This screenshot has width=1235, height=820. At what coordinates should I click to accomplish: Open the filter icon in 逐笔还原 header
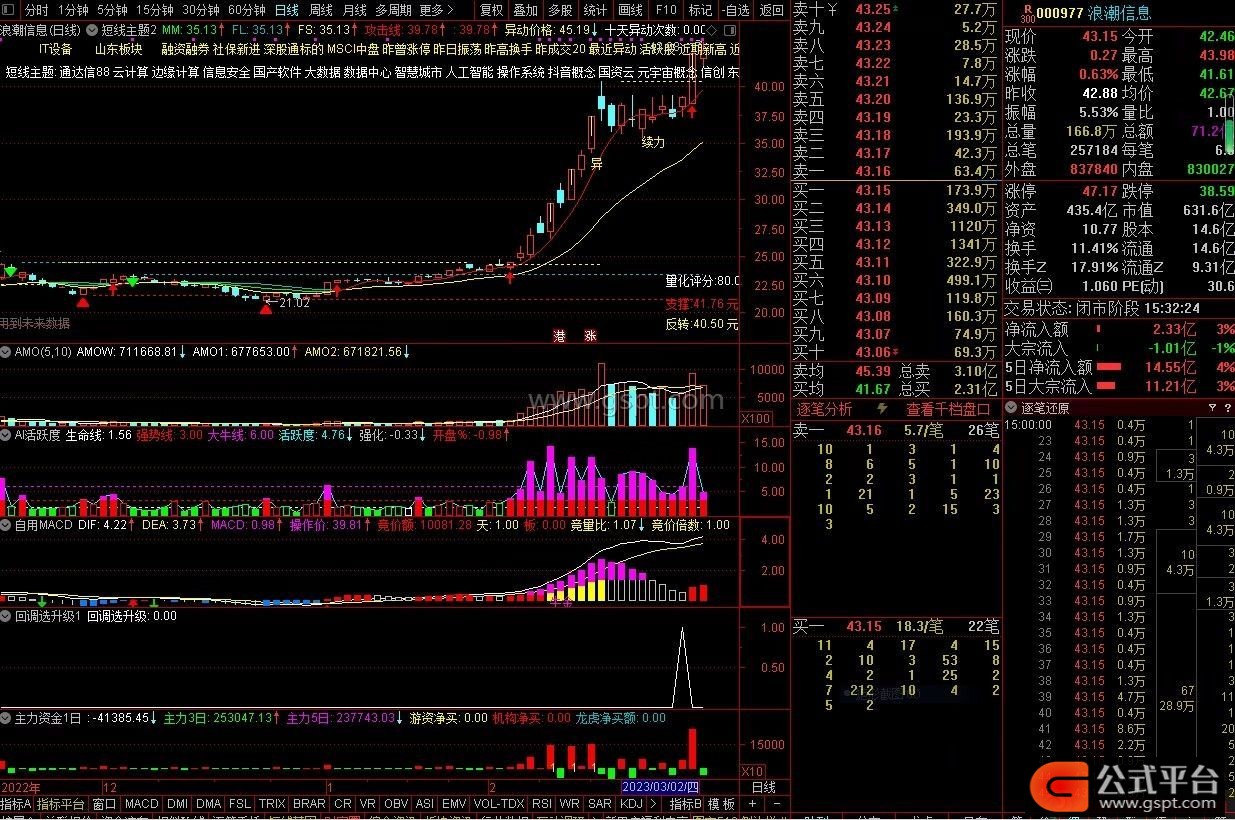[x=1213, y=408]
